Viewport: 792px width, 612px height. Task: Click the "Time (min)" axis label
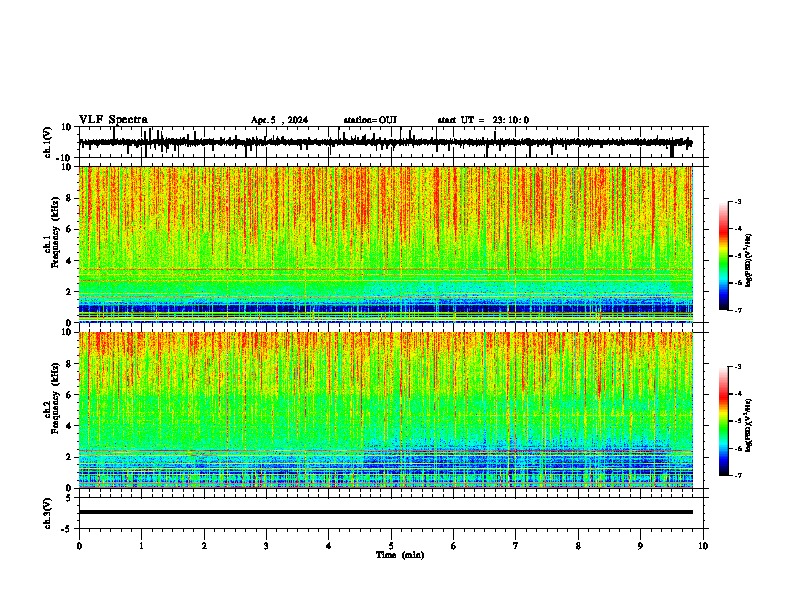pyautogui.click(x=400, y=555)
